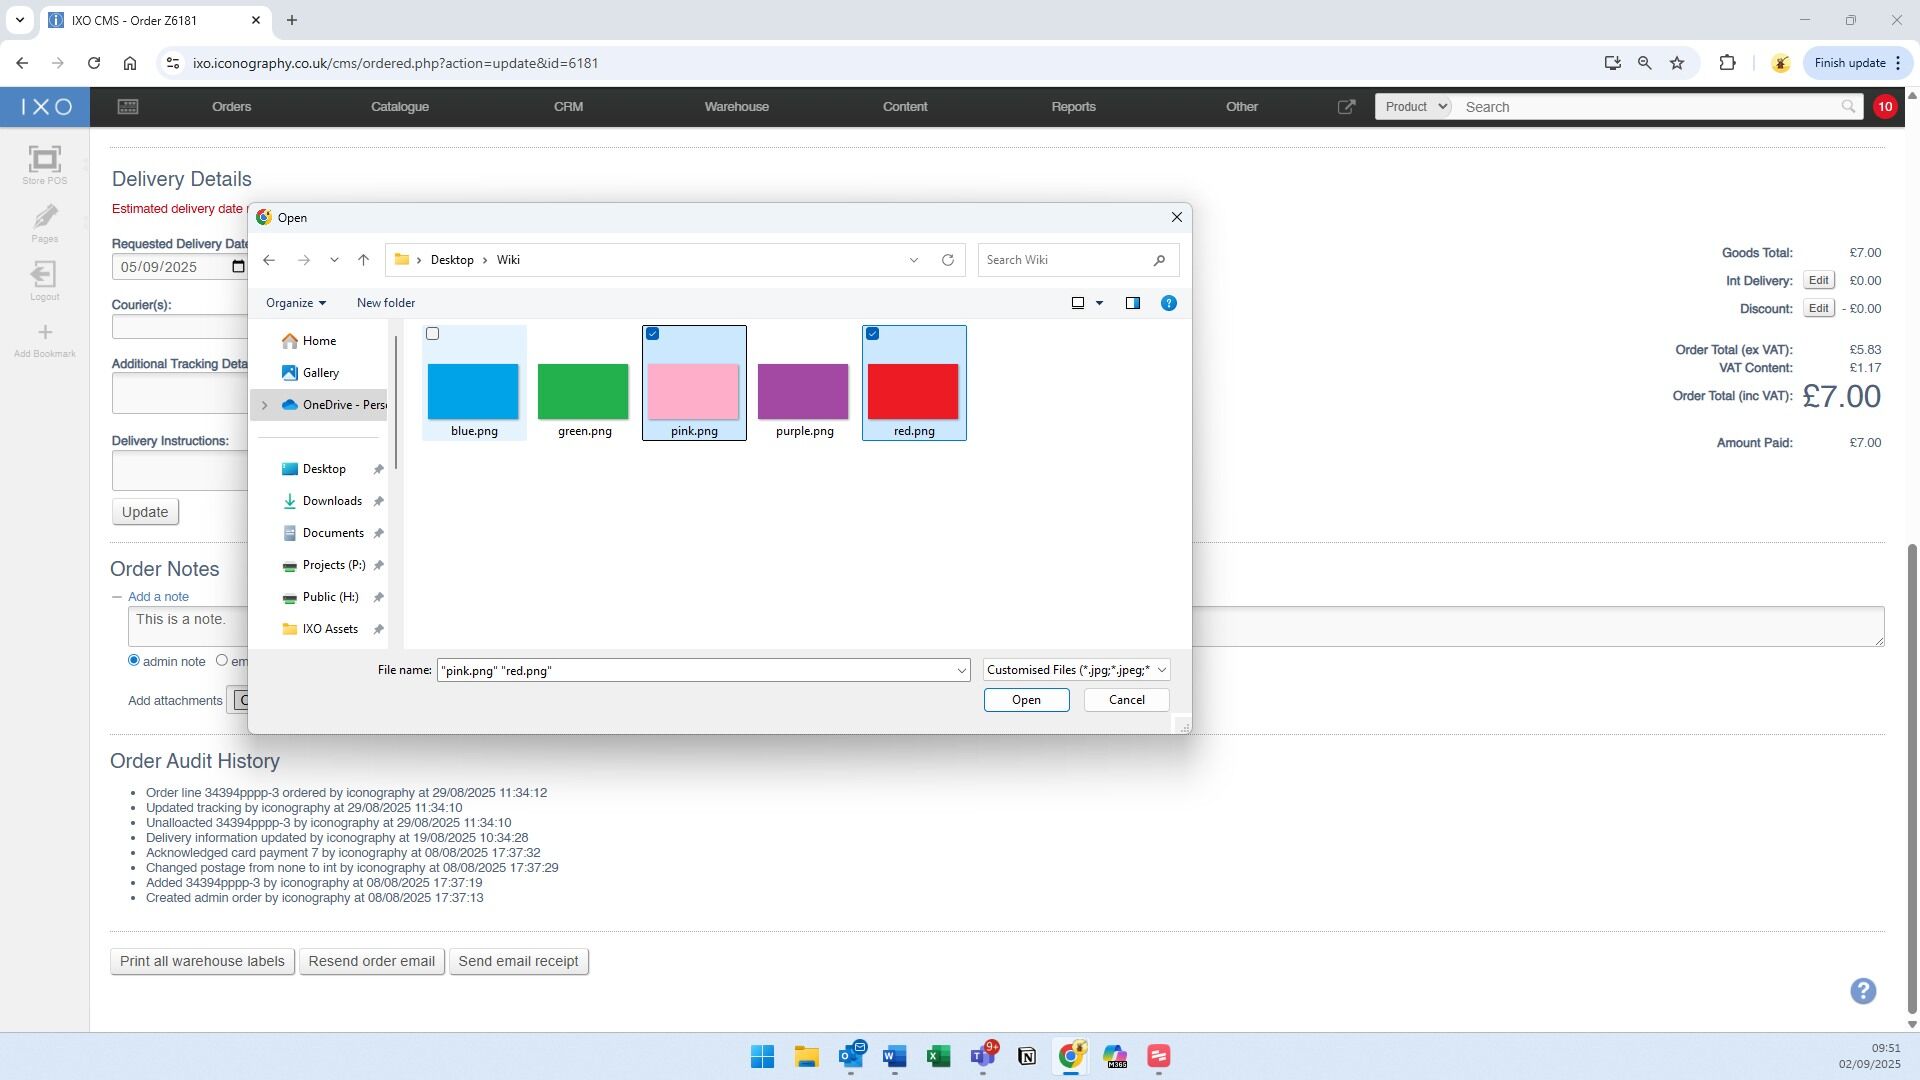The height and width of the screenshot is (1080, 1920).
Task: Click the Open button in dialog
Action: 1026,700
